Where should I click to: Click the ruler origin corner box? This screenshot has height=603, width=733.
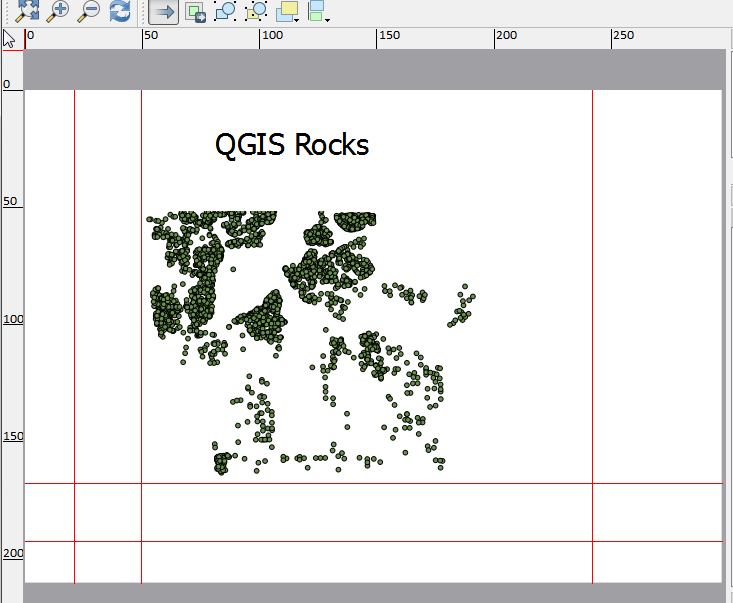tap(11, 39)
